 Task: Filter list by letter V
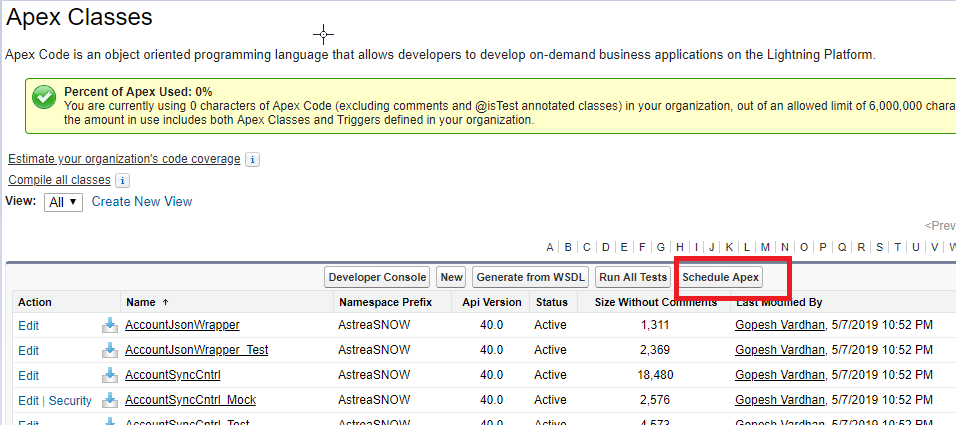pos(934,247)
